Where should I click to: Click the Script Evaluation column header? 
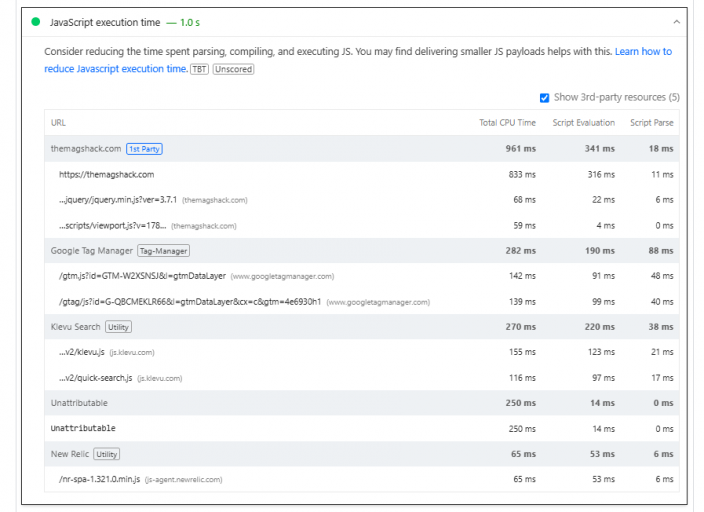pyautogui.click(x=584, y=123)
